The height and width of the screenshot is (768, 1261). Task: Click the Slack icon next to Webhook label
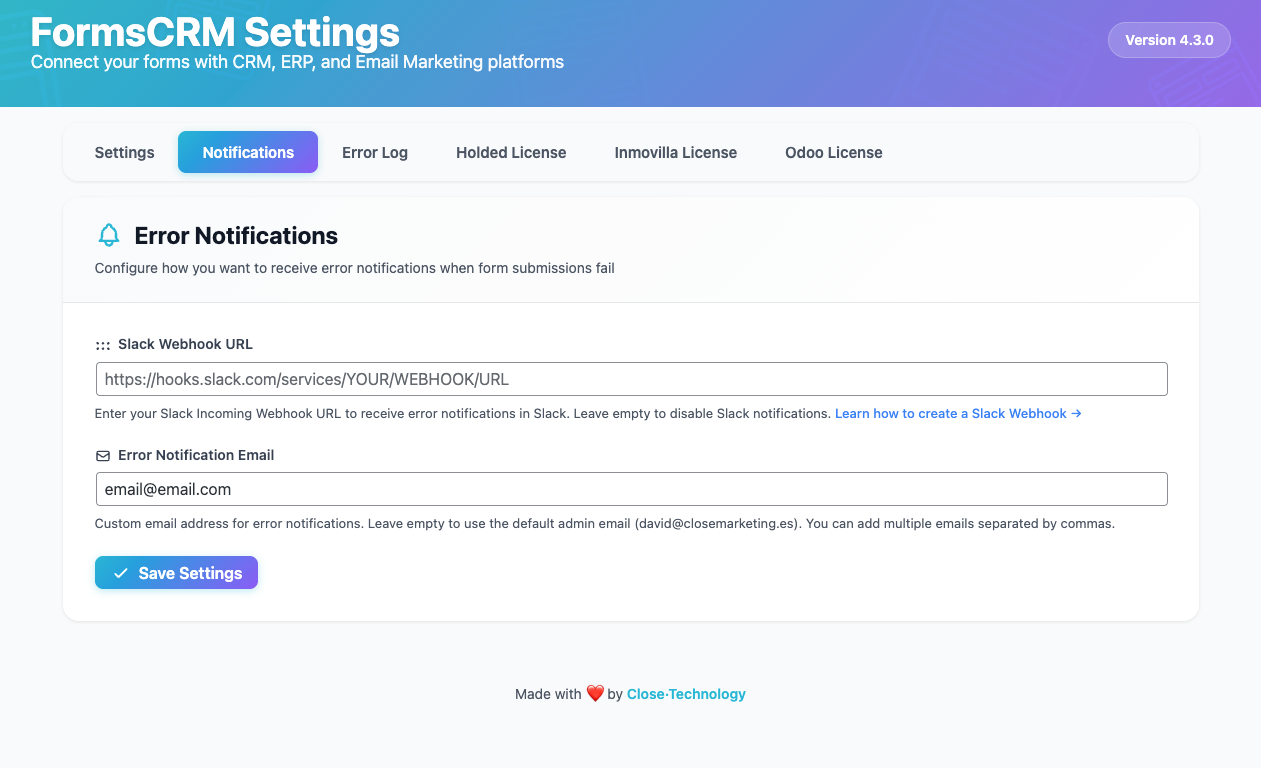[x=103, y=345]
